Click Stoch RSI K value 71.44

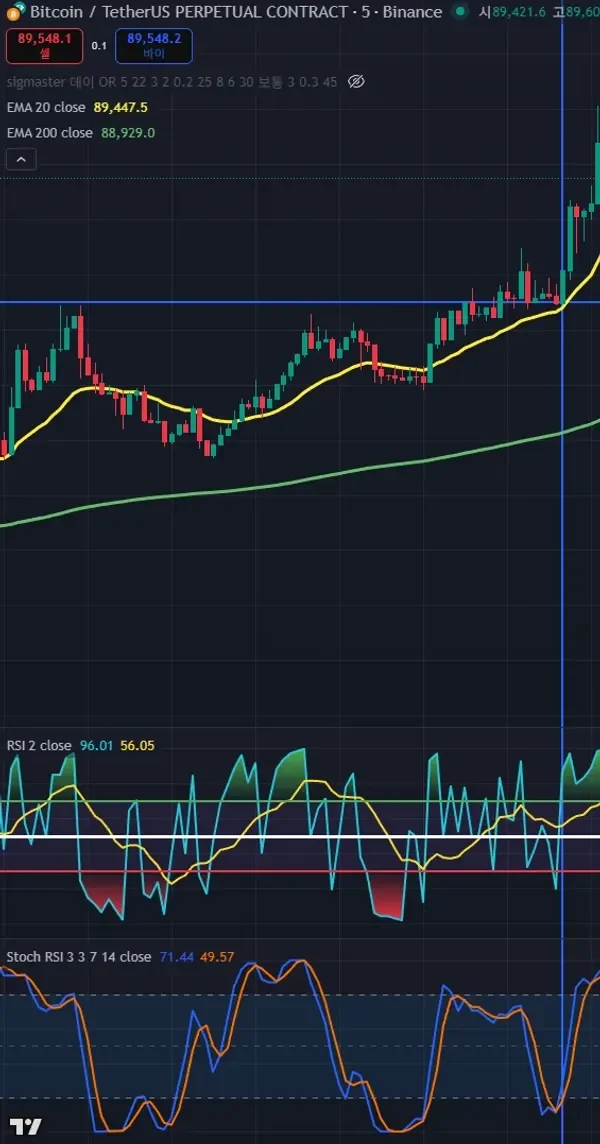click(177, 956)
